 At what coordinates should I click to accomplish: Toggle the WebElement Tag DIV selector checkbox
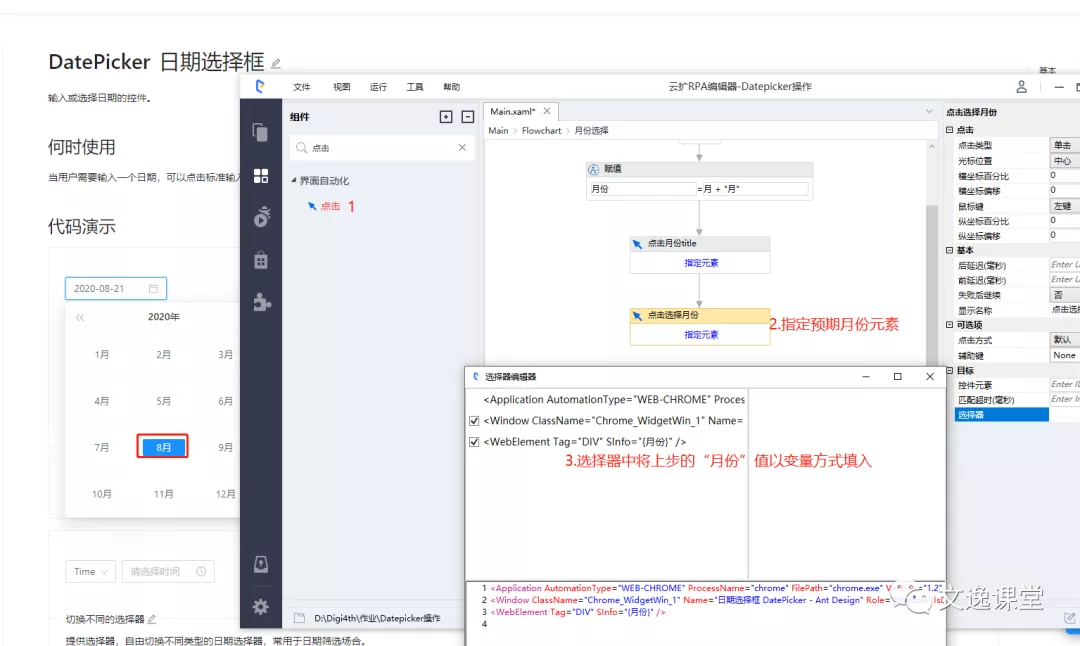coord(474,442)
